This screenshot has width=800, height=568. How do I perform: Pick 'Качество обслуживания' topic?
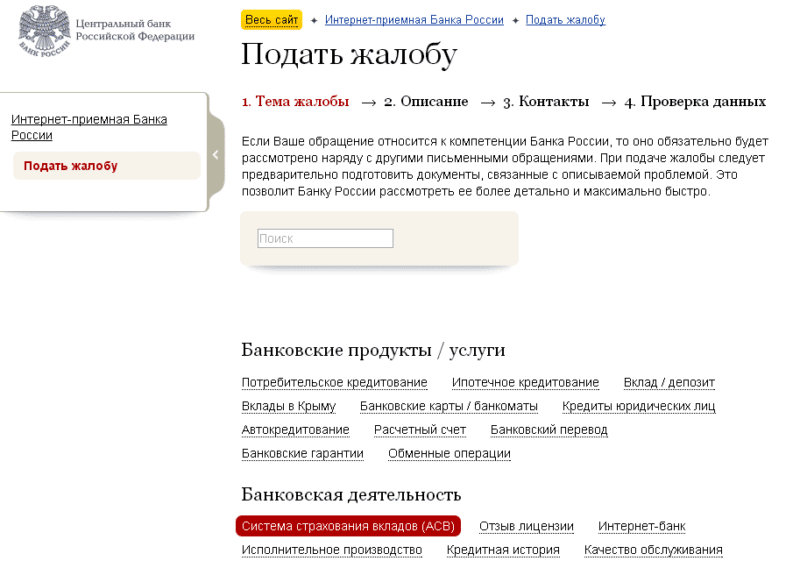[653, 550]
